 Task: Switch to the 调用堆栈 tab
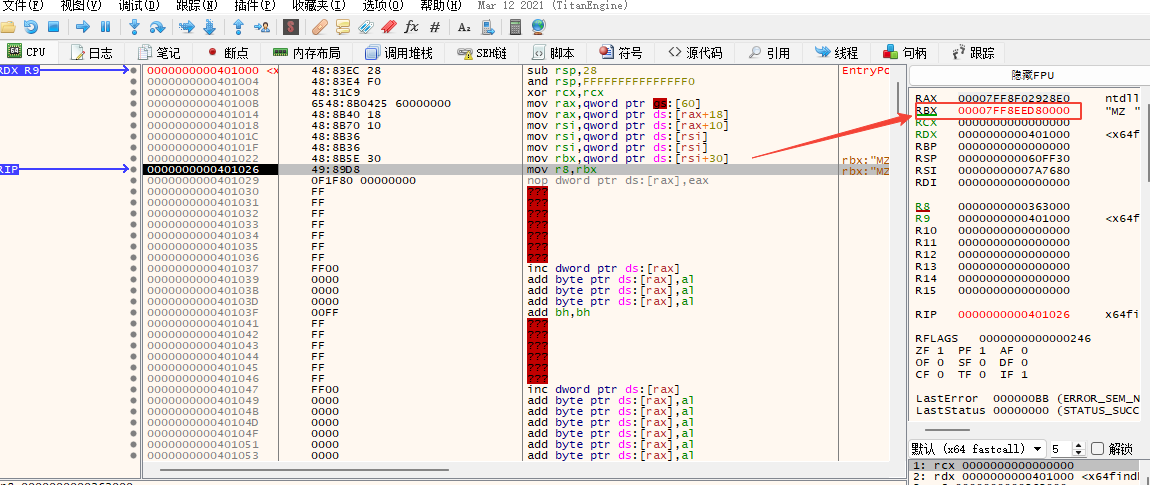click(399, 53)
